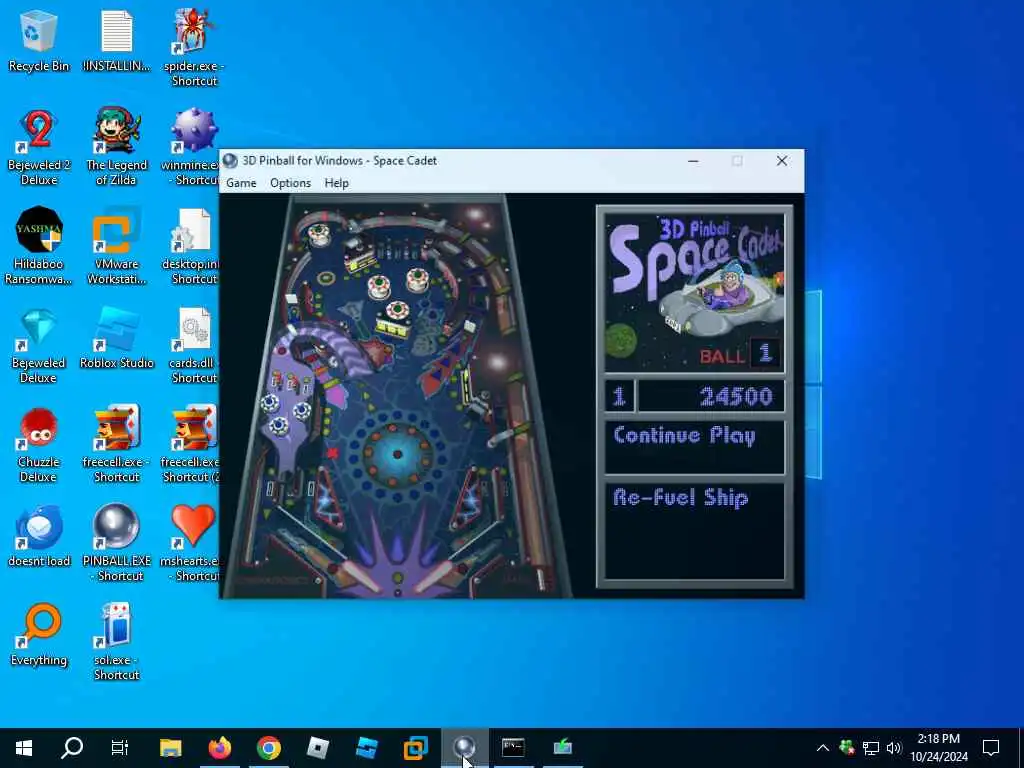Open the Windows Start menu
The height and width of the screenshot is (768, 1024).
pyautogui.click(x=24, y=748)
